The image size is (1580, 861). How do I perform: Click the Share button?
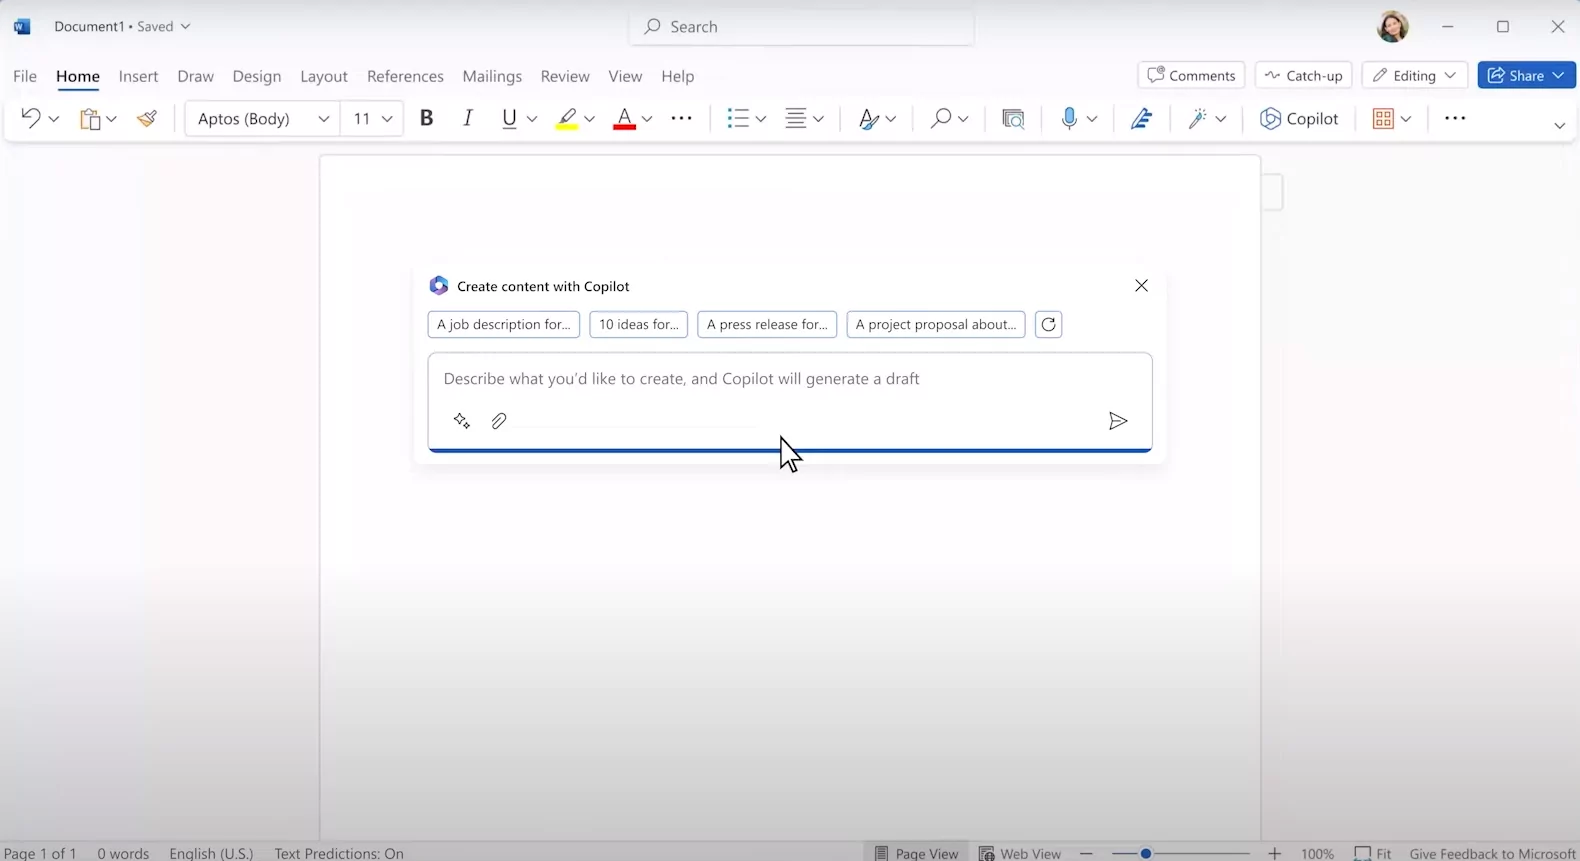[x=1527, y=75]
